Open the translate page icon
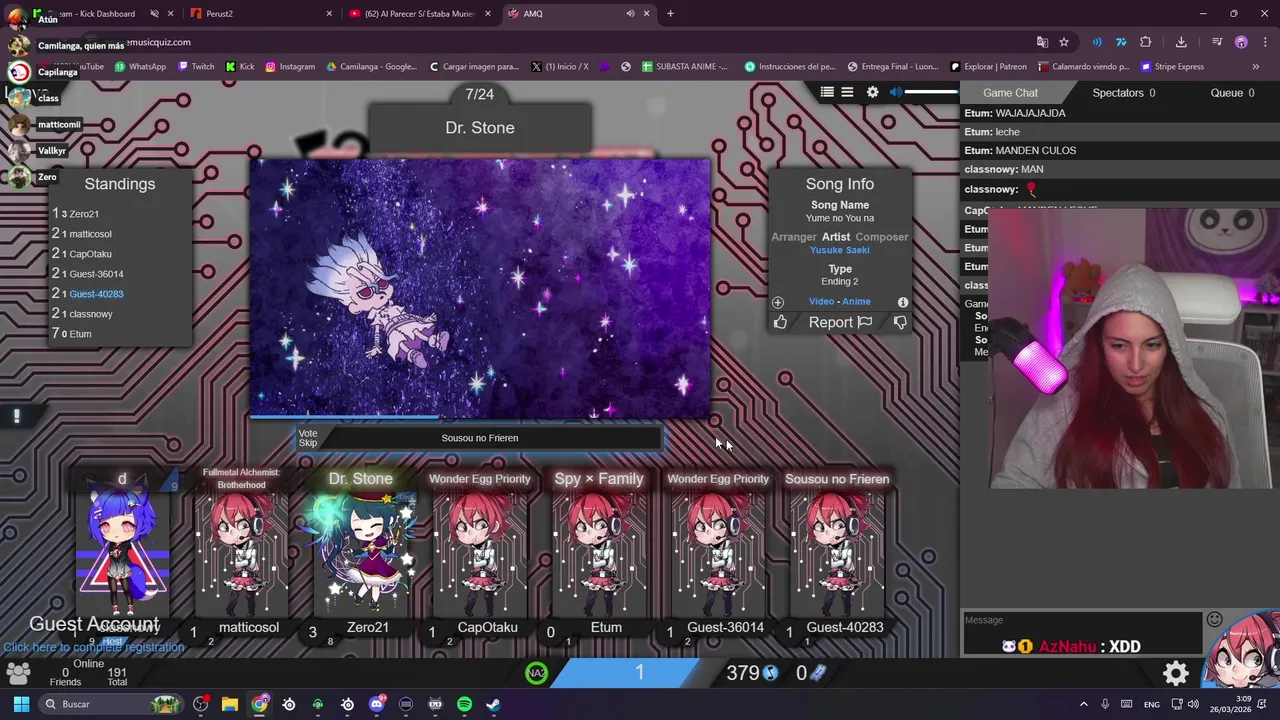This screenshot has width=1280, height=720. [1042, 42]
